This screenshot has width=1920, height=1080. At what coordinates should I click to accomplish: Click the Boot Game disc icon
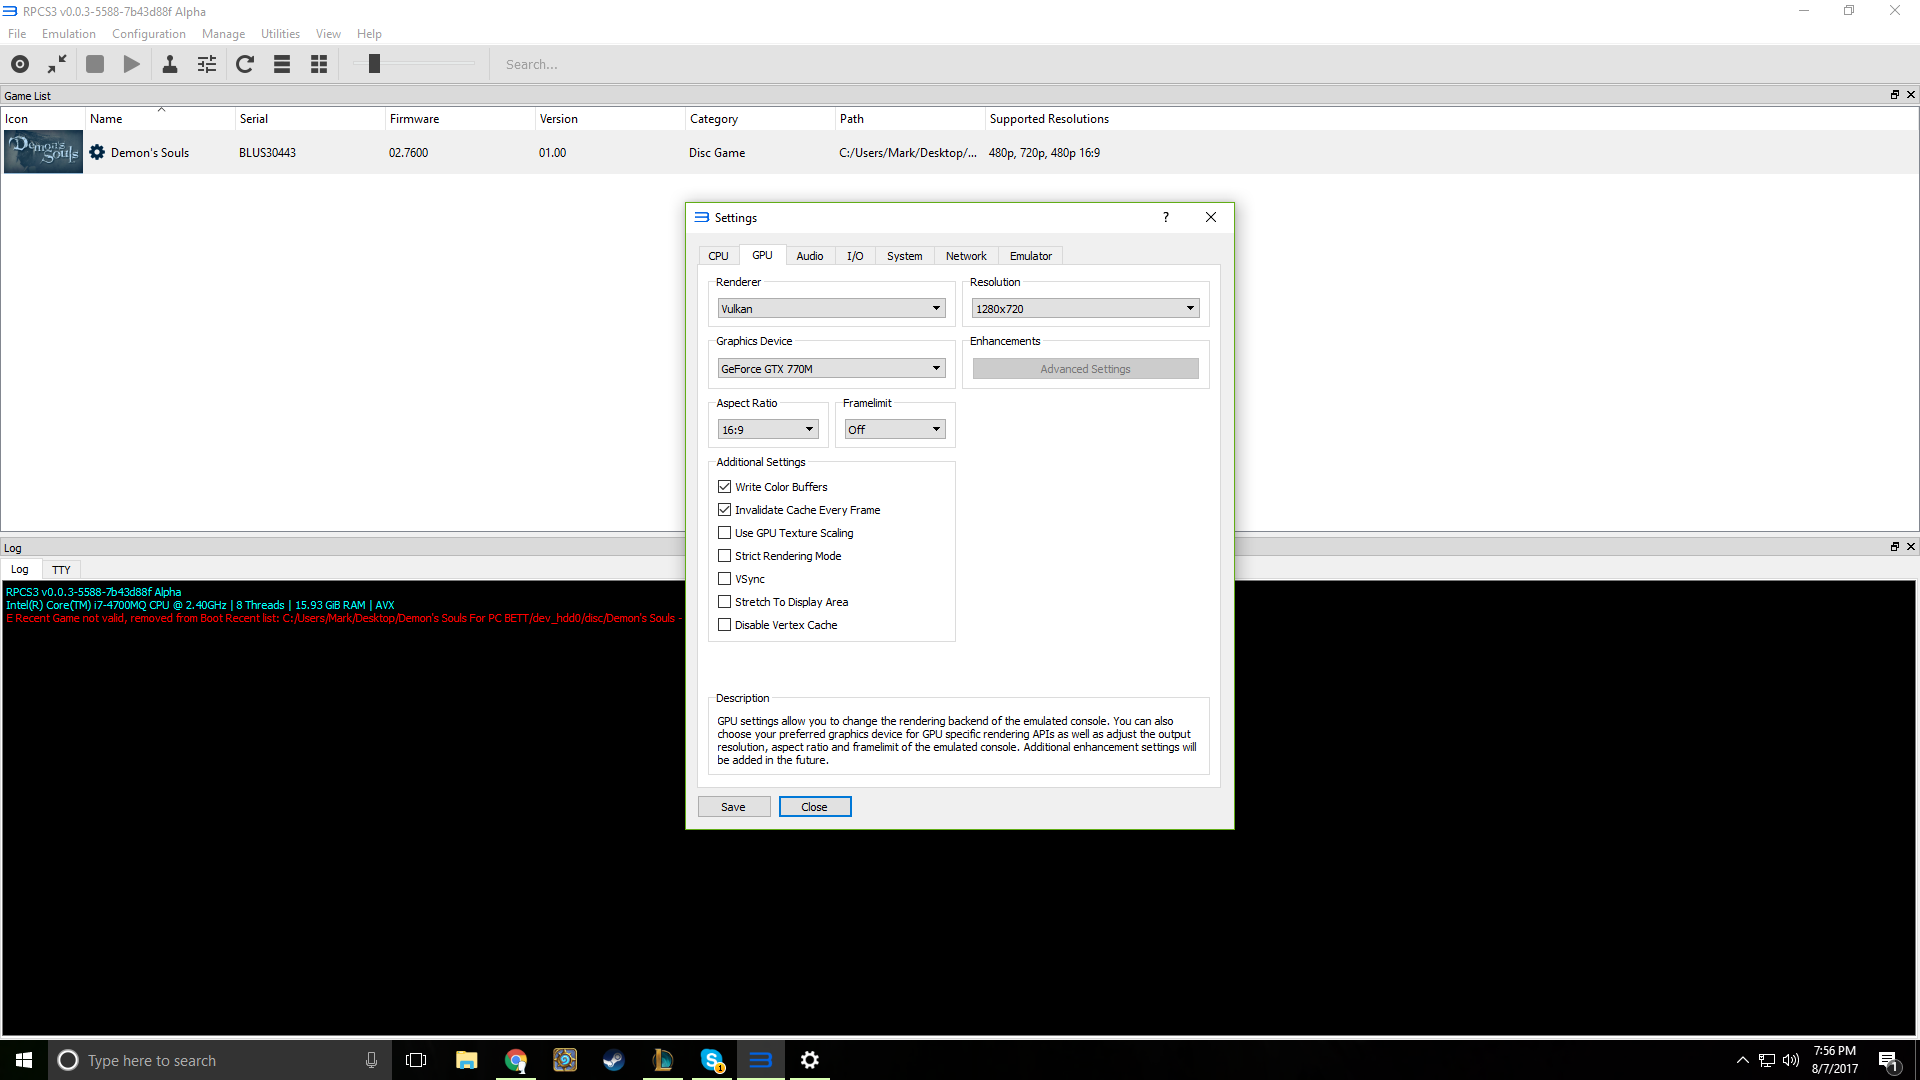click(20, 64)
